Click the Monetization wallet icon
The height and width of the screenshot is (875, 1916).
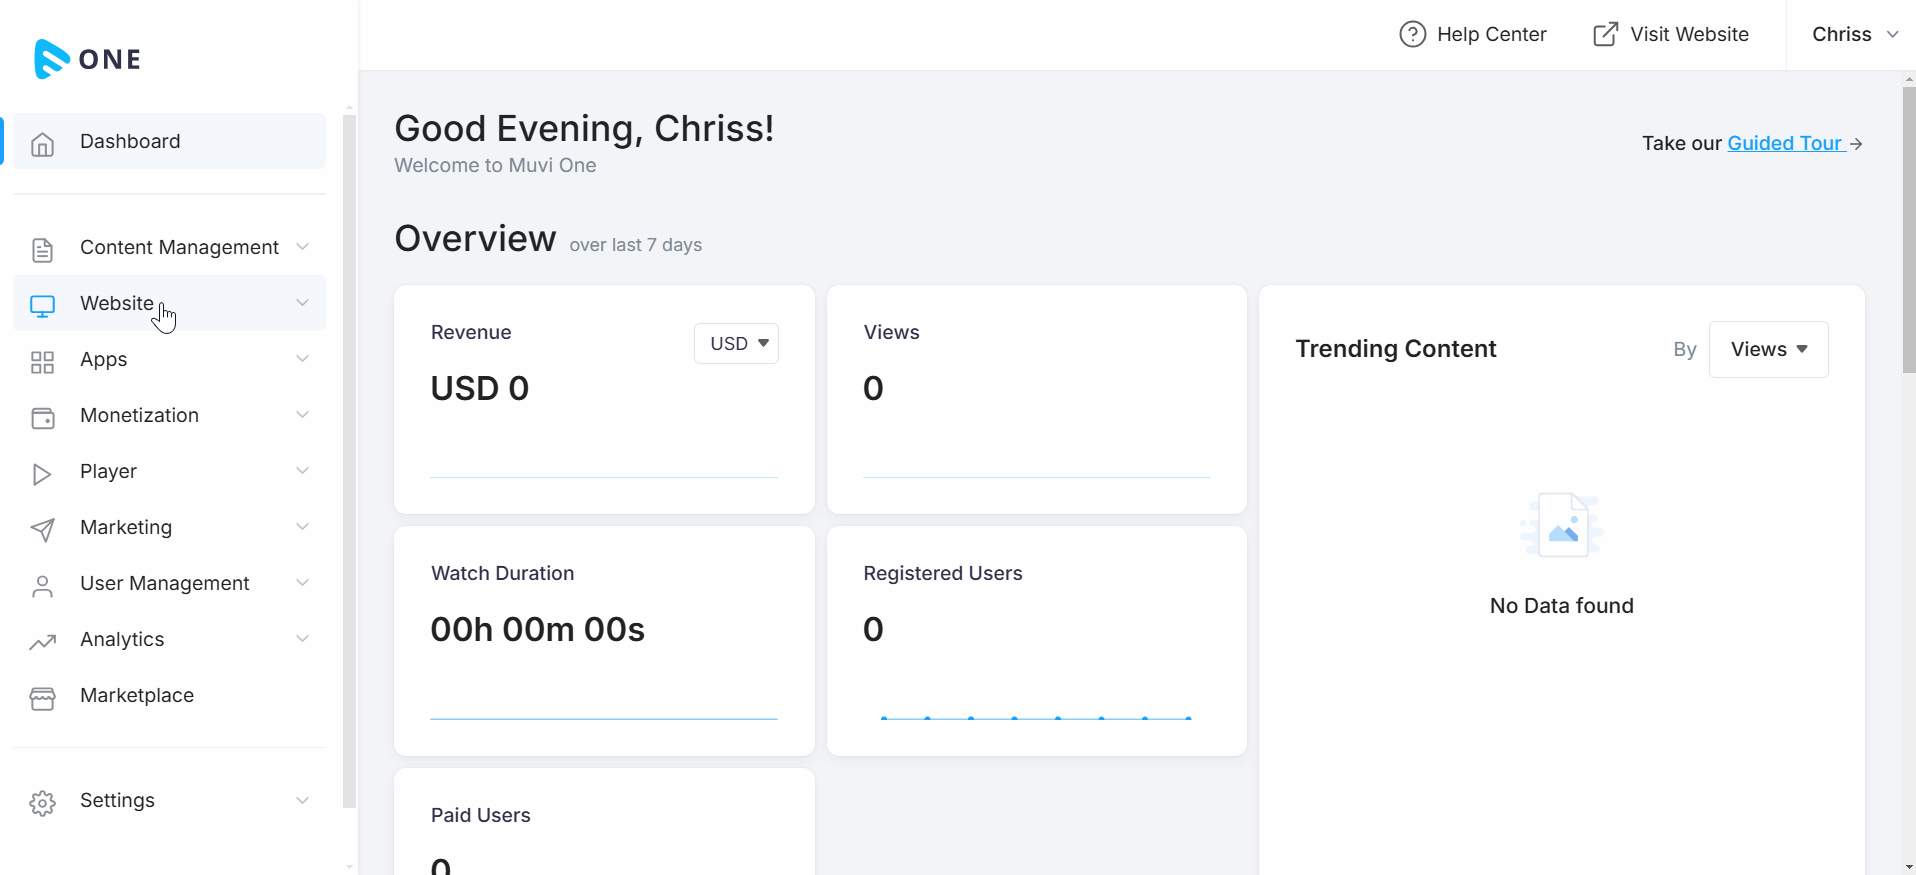click(42, 417)
